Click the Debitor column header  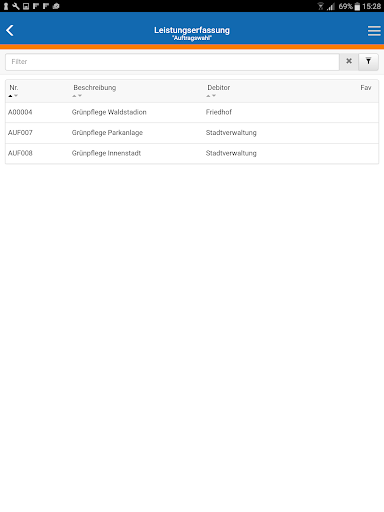point(219,88)
